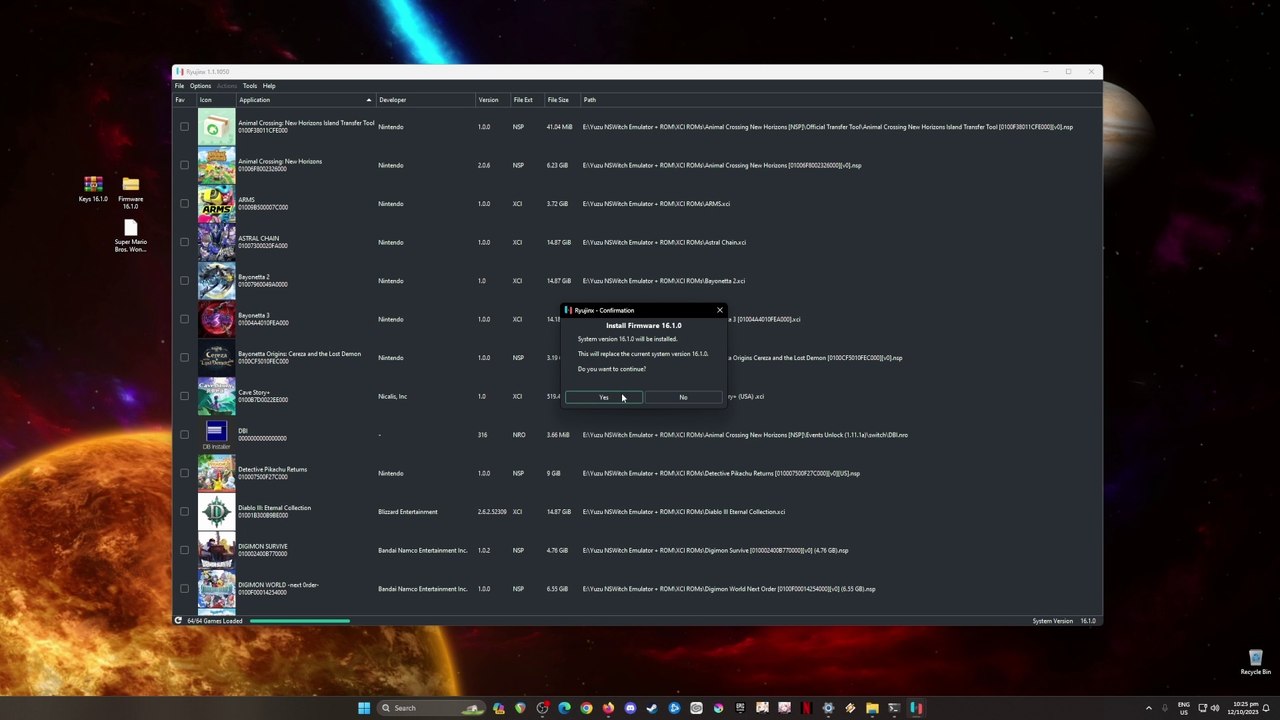Open the Firmware 16.1.0 desktop folder
Image resolution: width=1280 pixels, height=720 pixels.
(x=130, y=185)
